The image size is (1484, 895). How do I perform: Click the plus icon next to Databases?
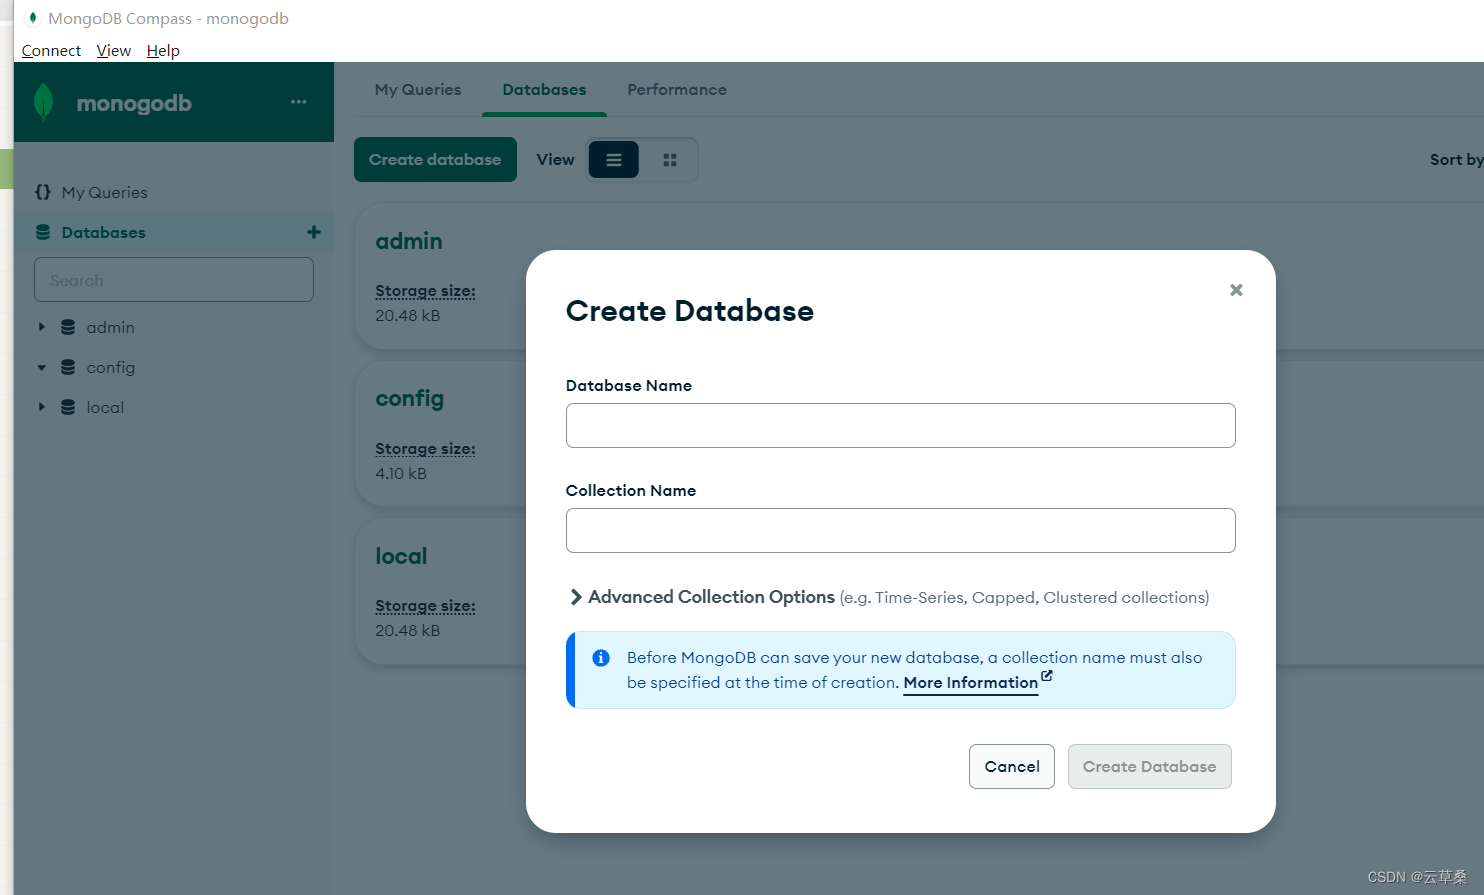click(x=313, y=231)
